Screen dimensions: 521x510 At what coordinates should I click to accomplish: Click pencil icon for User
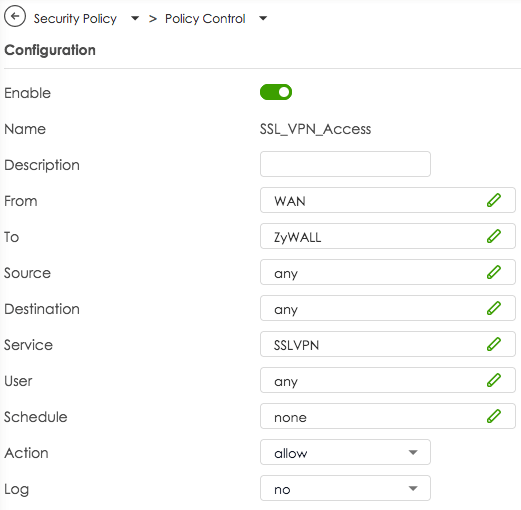(x=494, y=380)
